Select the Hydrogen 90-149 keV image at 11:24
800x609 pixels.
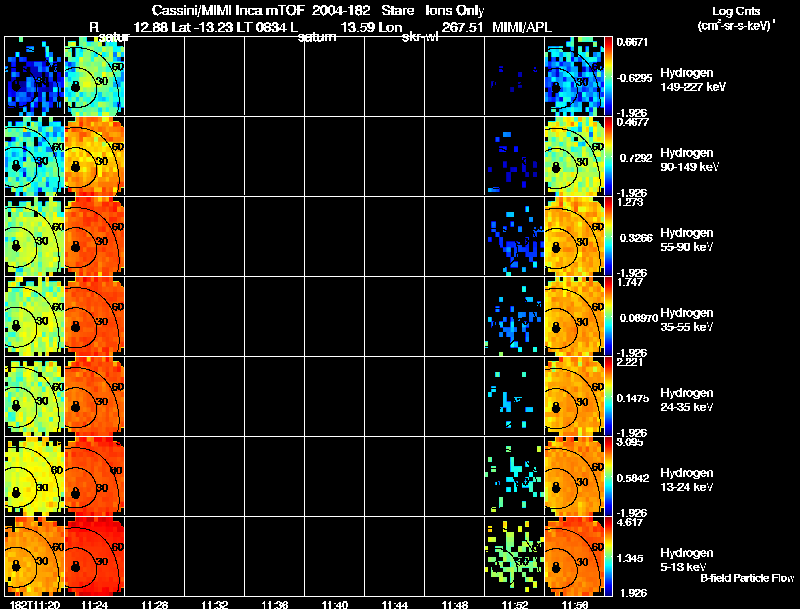pyautogui.click(x=94, y=156)
